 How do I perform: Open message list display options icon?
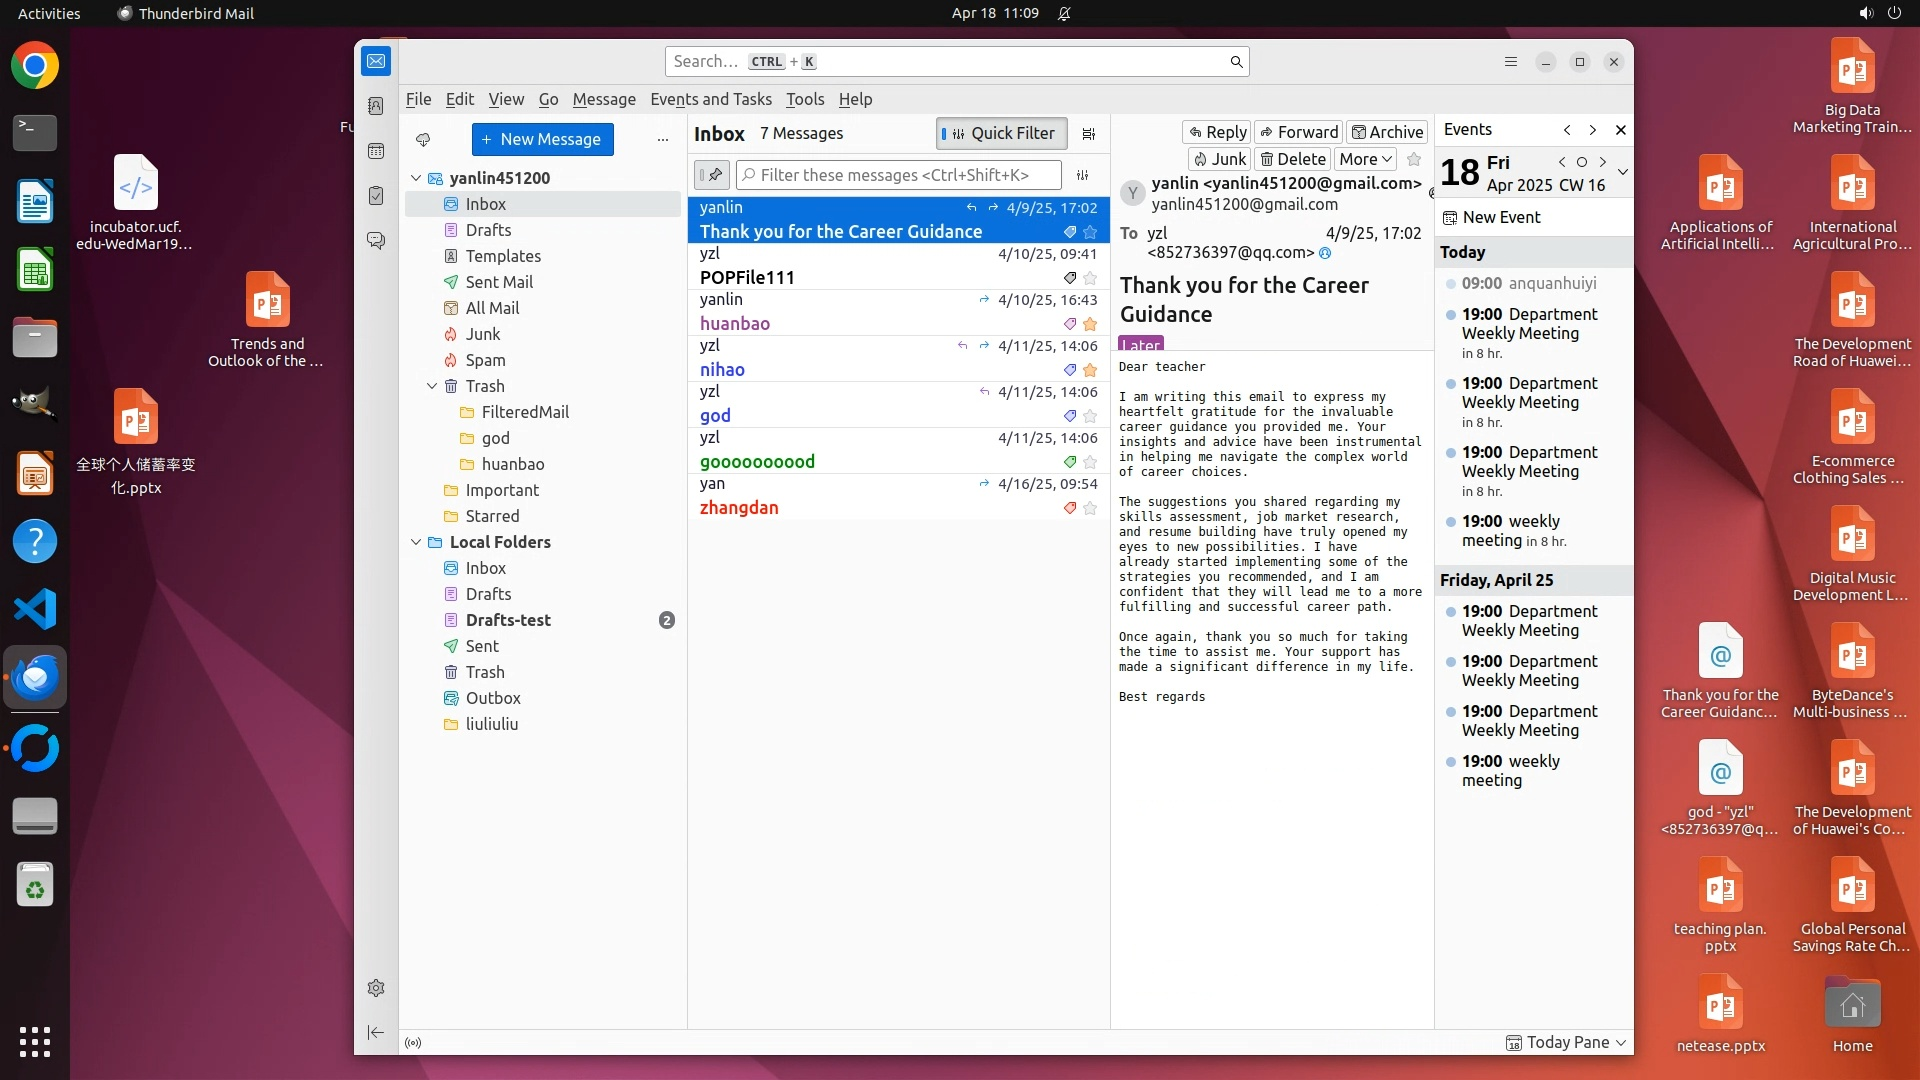pyautogui.click(x=1089, y=134)
